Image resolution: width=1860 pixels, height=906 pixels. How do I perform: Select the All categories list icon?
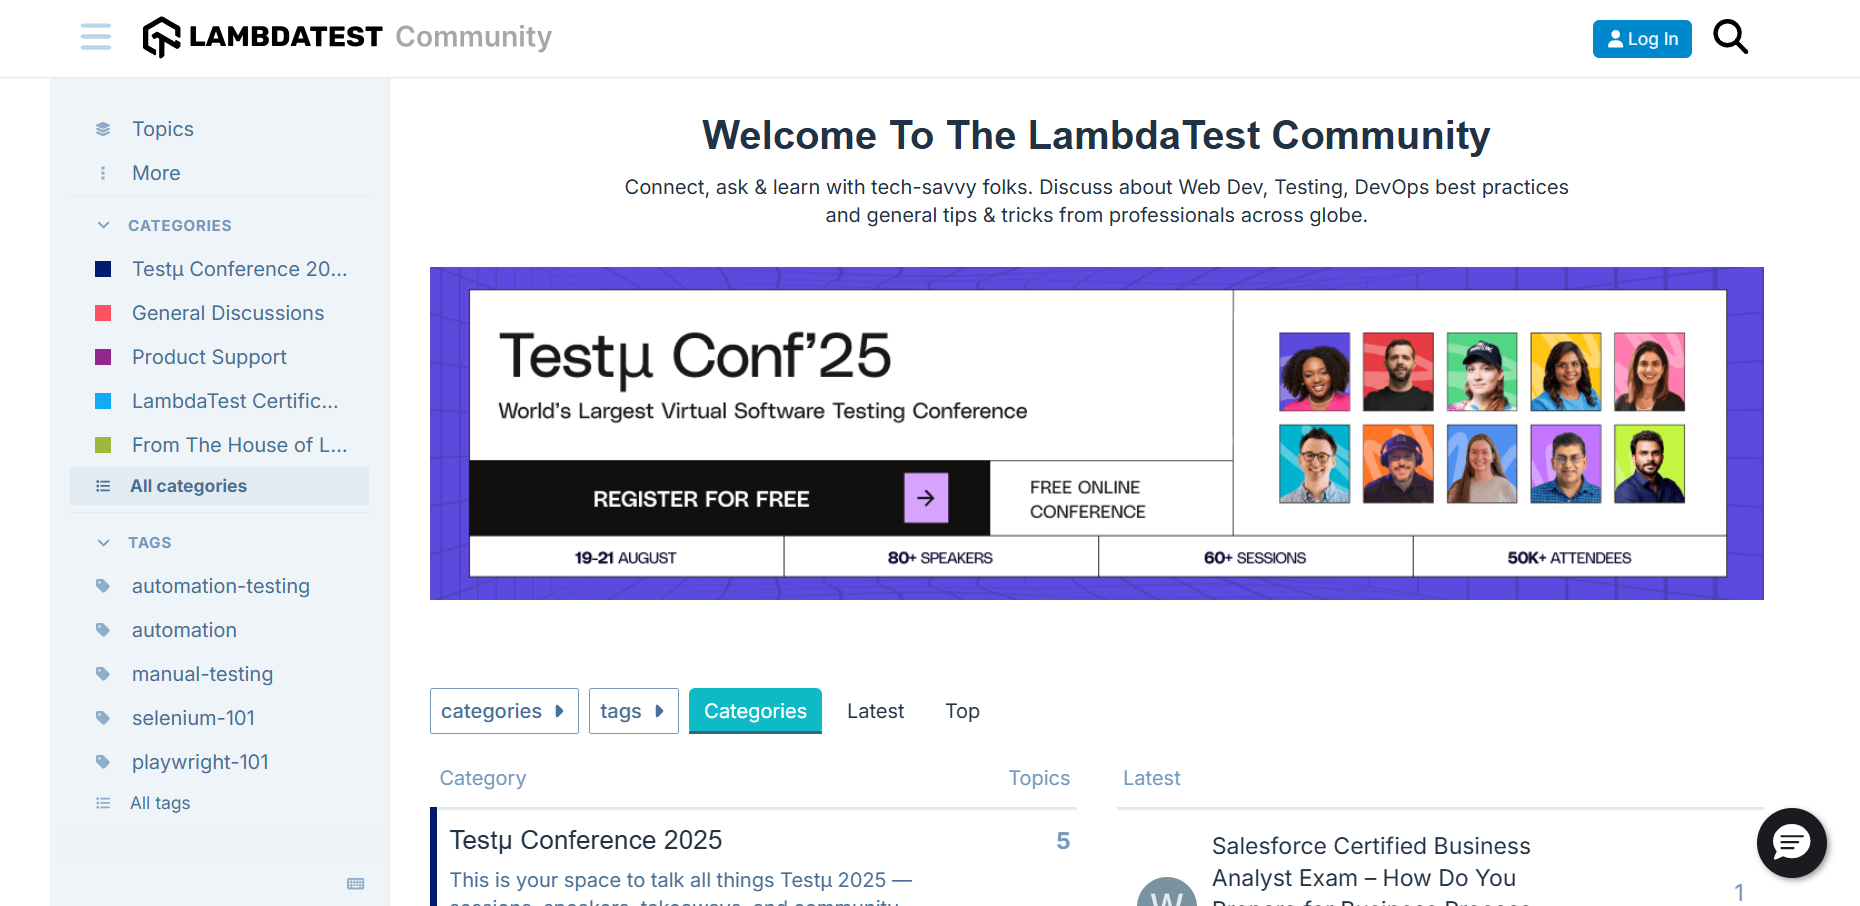click(x=103, y=485)
